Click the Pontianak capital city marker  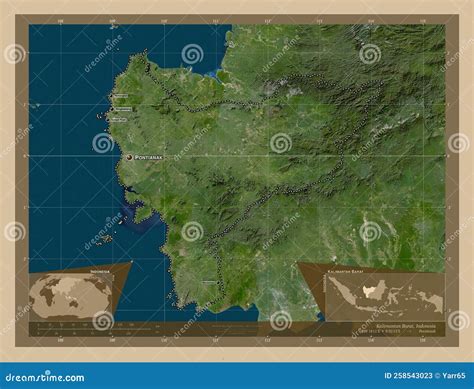129,157
